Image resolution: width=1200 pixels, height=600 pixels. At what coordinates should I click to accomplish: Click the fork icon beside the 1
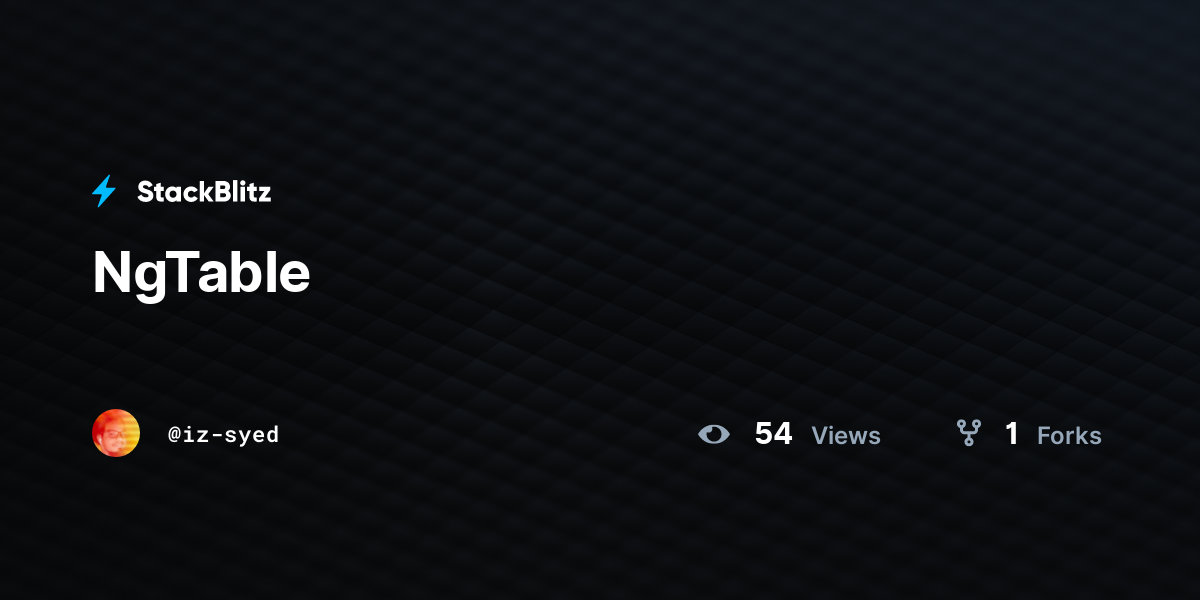click(x=968, y=433)
